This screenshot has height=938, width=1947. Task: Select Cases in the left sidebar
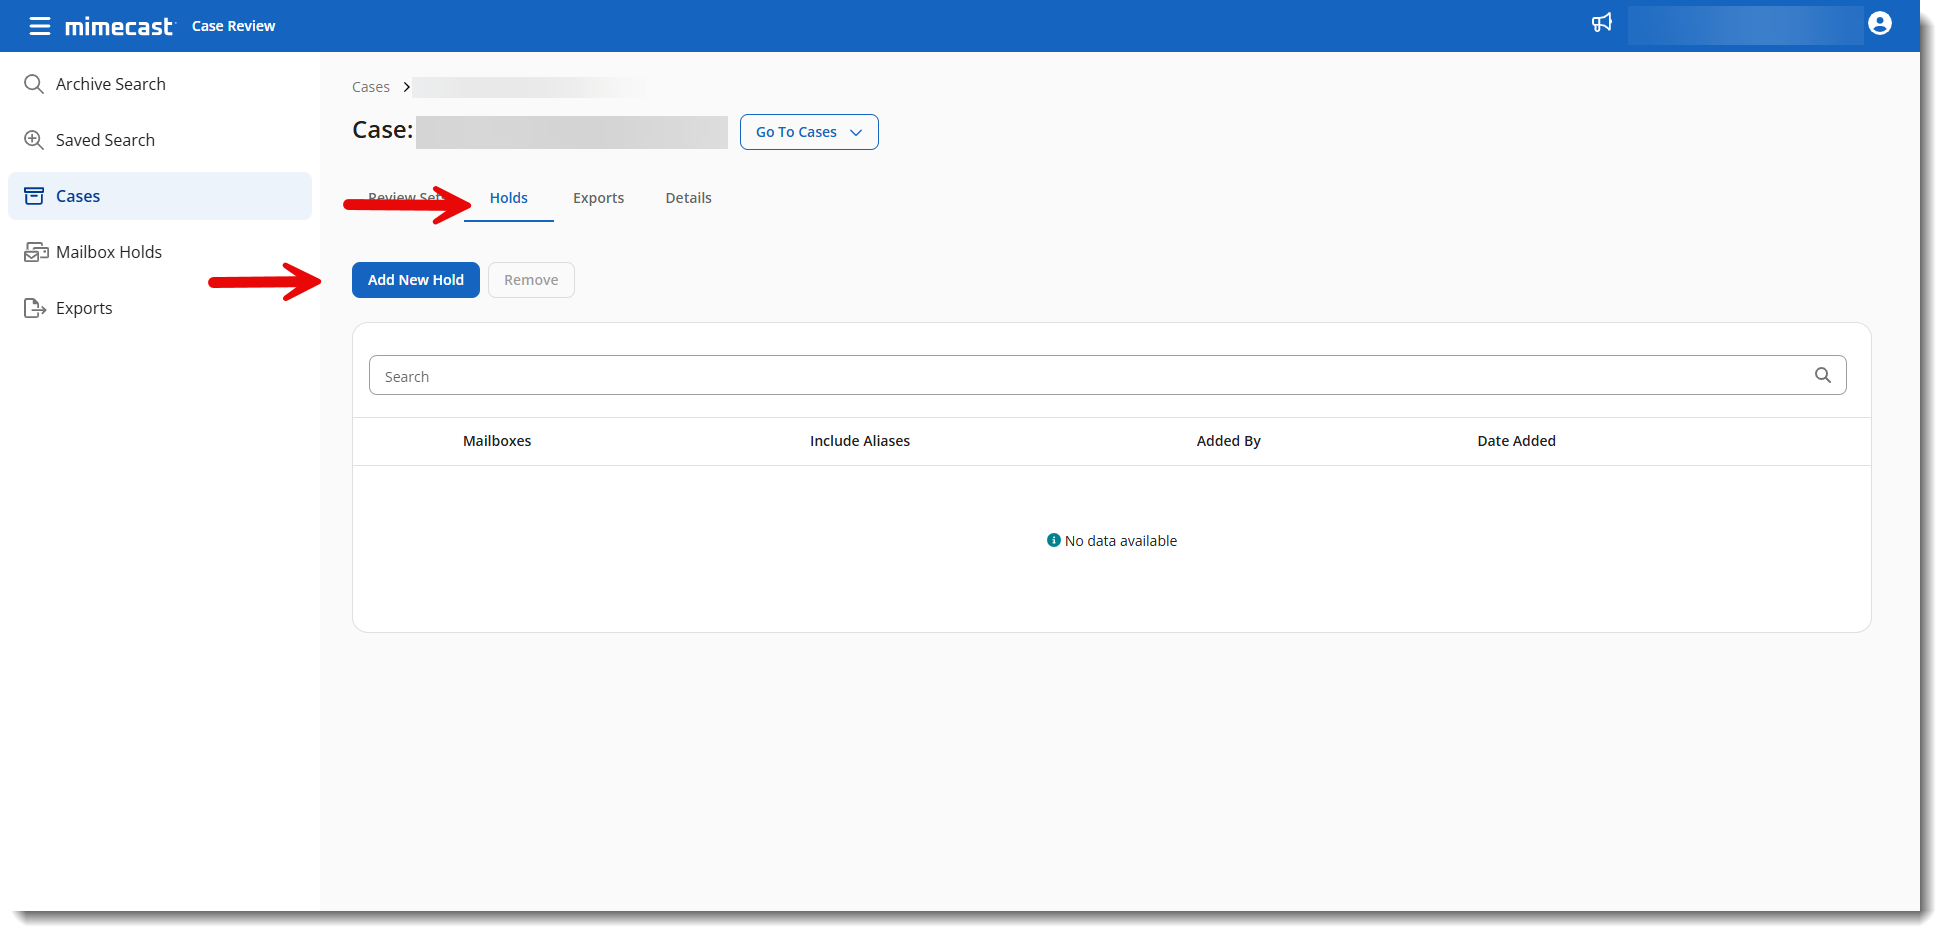click(x=78, y=196)
